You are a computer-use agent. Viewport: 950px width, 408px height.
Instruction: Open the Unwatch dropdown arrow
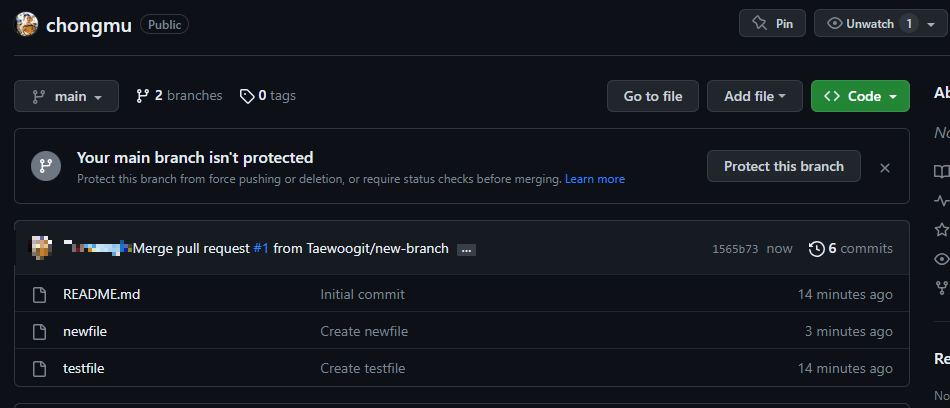(x=931, y=24)
